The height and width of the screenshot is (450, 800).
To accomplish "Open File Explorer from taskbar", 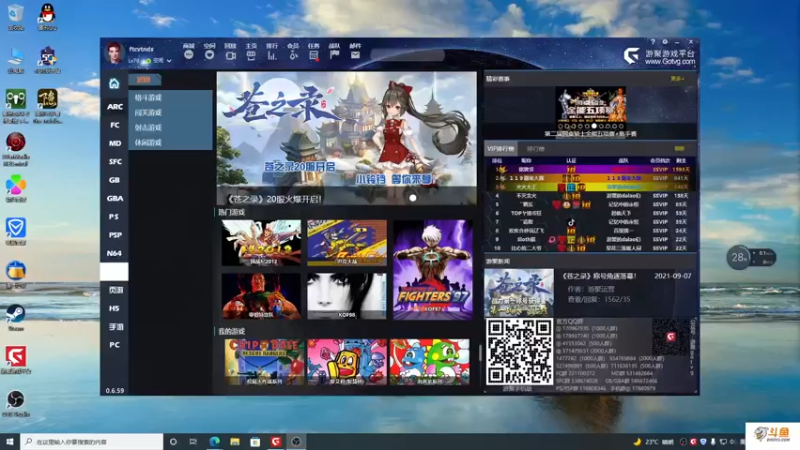I will 235,441.
